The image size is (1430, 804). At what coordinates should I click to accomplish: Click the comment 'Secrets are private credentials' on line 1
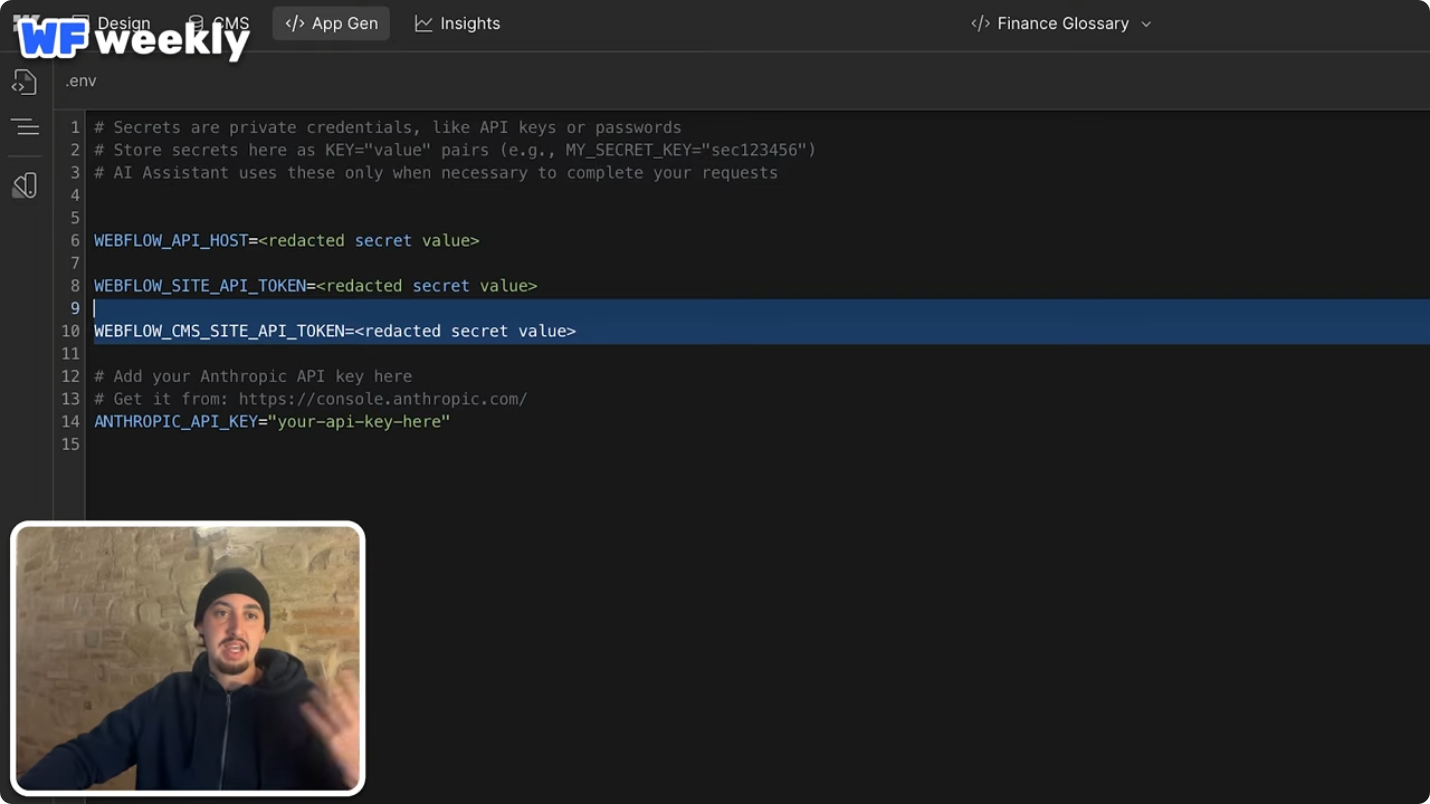click(x=388, y=127)
